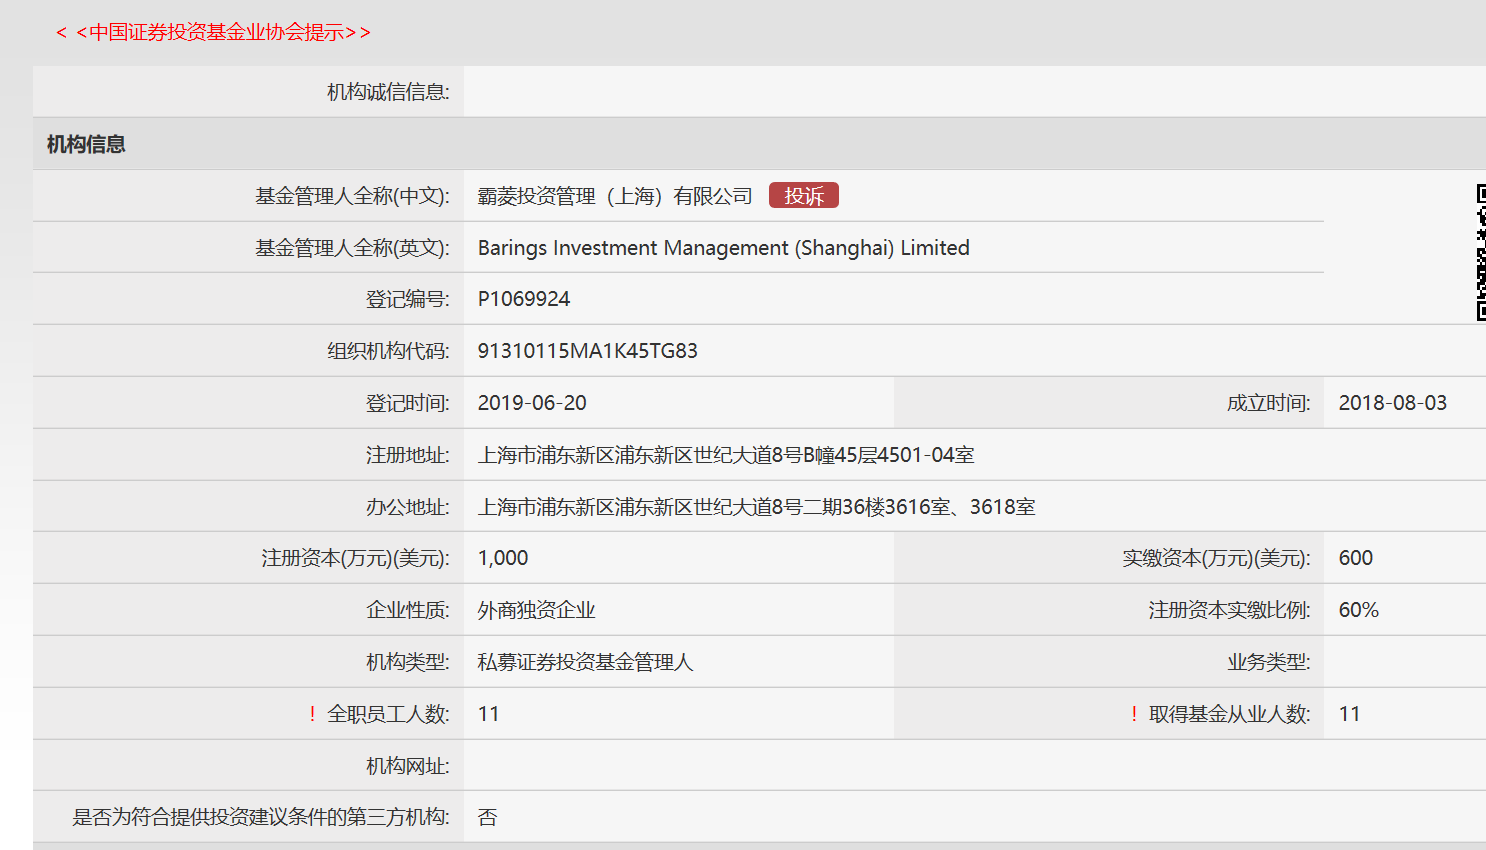Click the 机构诚信信息 row label

point(388,92)
